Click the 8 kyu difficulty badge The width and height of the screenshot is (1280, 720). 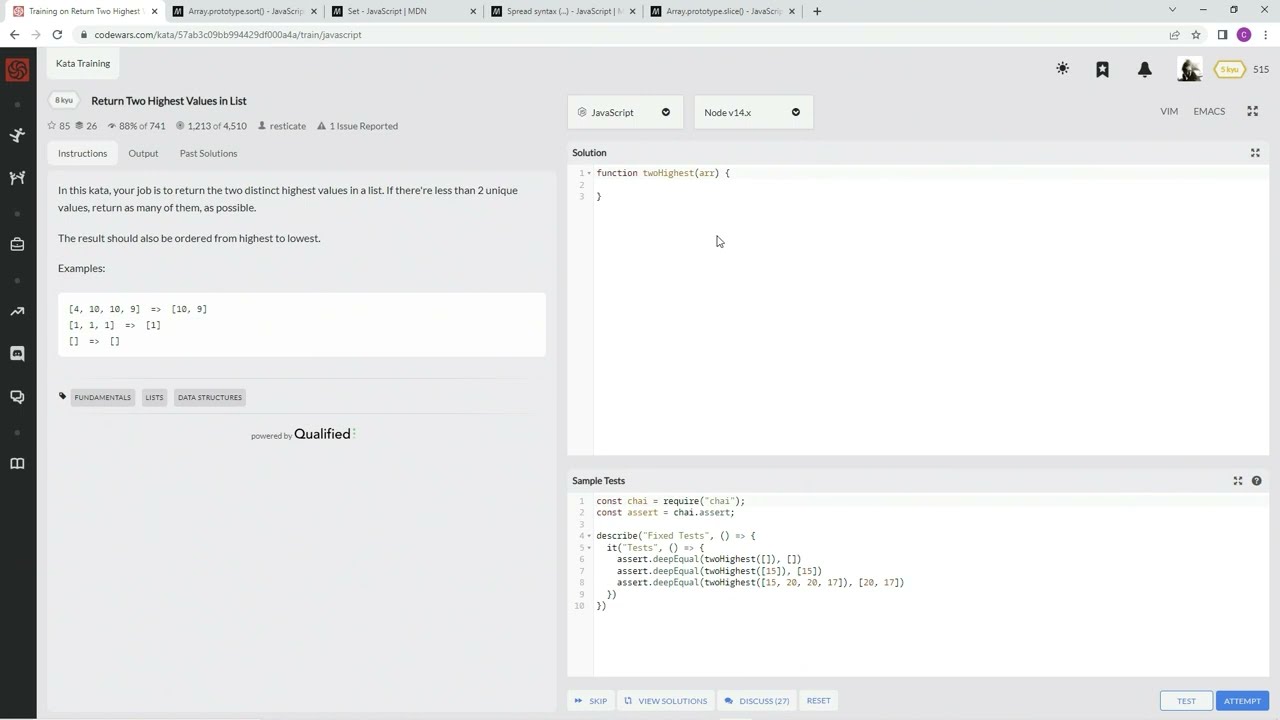click(x=64, y=100)
